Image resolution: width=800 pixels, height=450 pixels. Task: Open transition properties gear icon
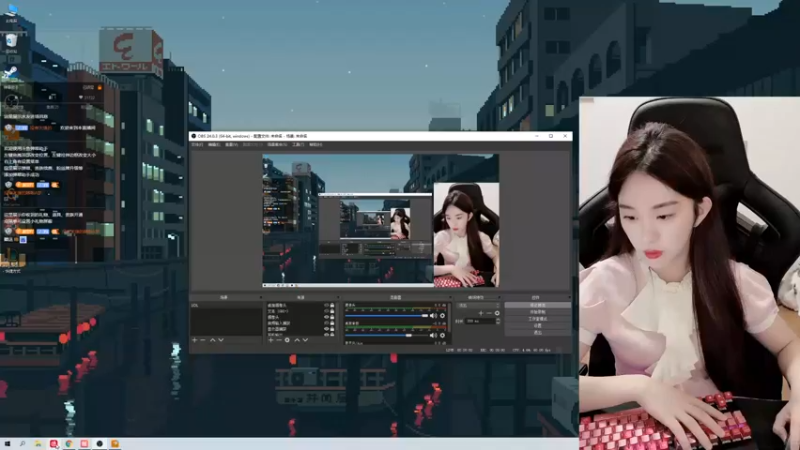coord(497,313)
